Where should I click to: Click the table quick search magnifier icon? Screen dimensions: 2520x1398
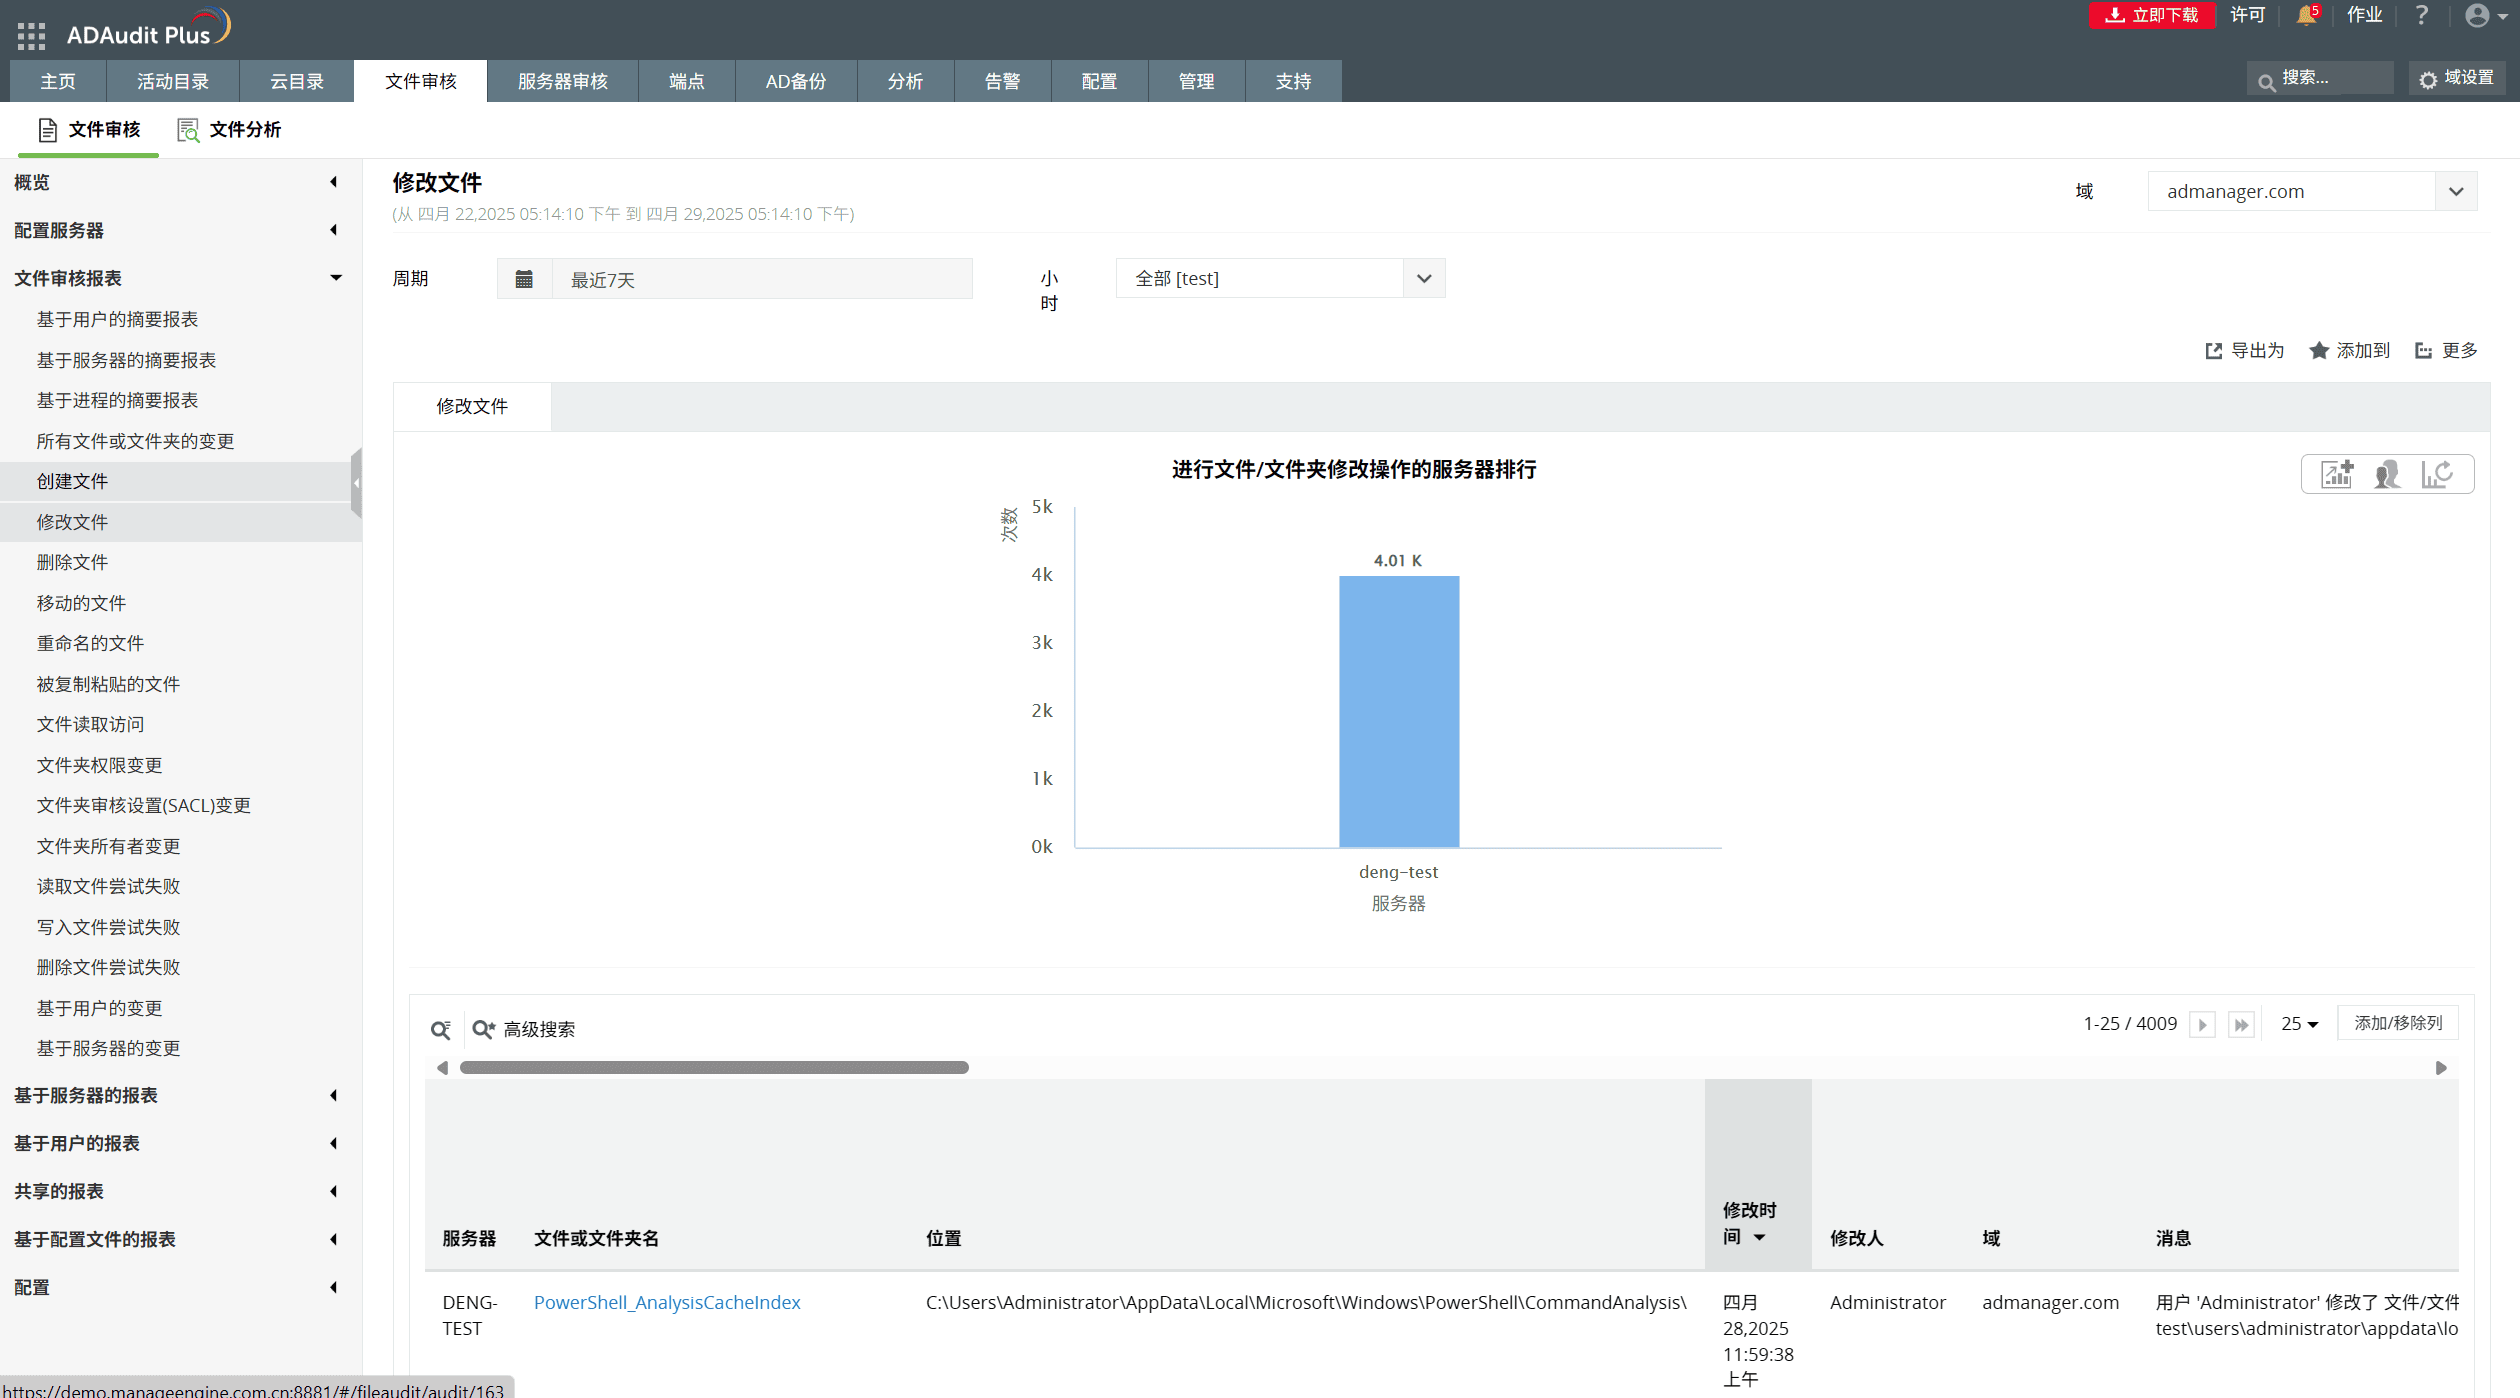(440, 1029)
